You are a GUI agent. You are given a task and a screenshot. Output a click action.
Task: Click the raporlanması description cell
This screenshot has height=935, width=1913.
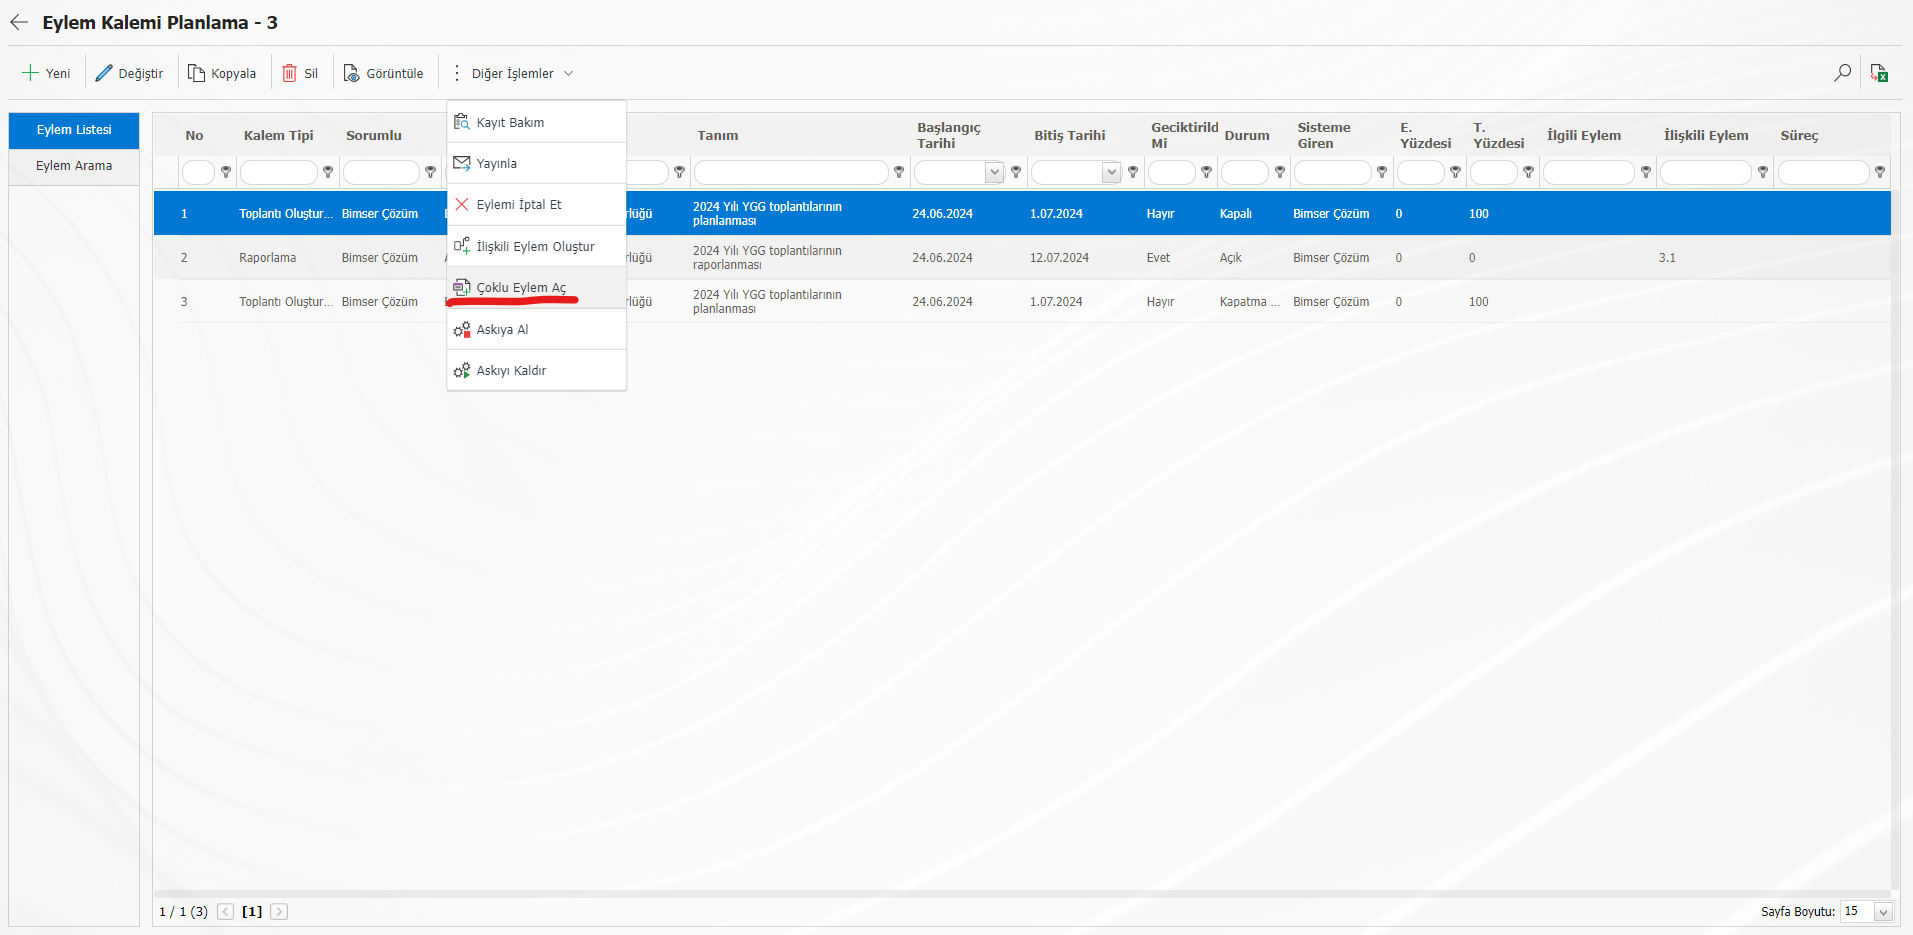point(767,258)
